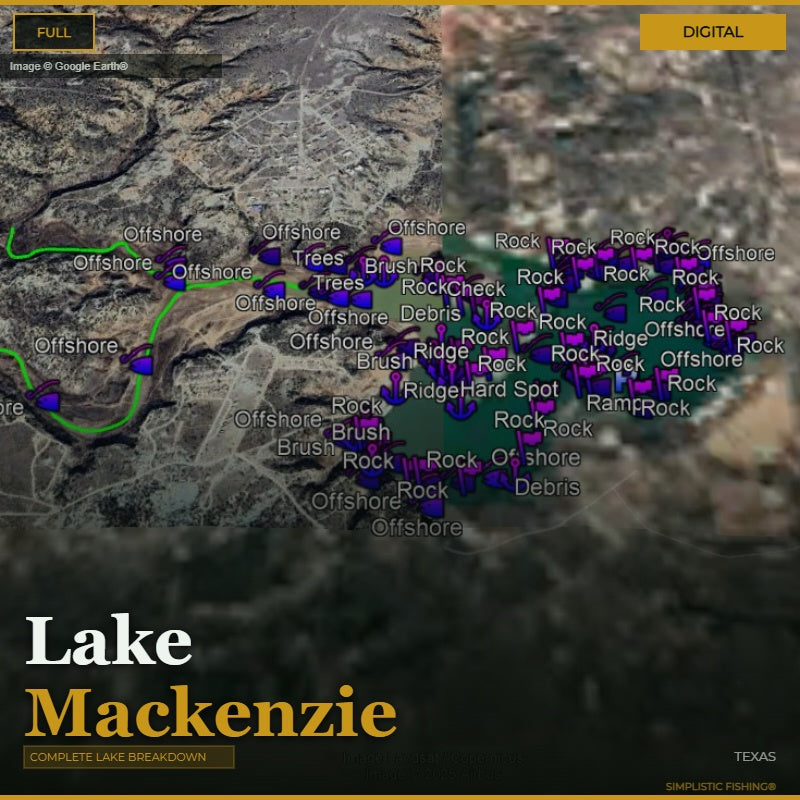Click the DIGITAL gold button
This screenshot has width=800, height=800.
[712, 32]
